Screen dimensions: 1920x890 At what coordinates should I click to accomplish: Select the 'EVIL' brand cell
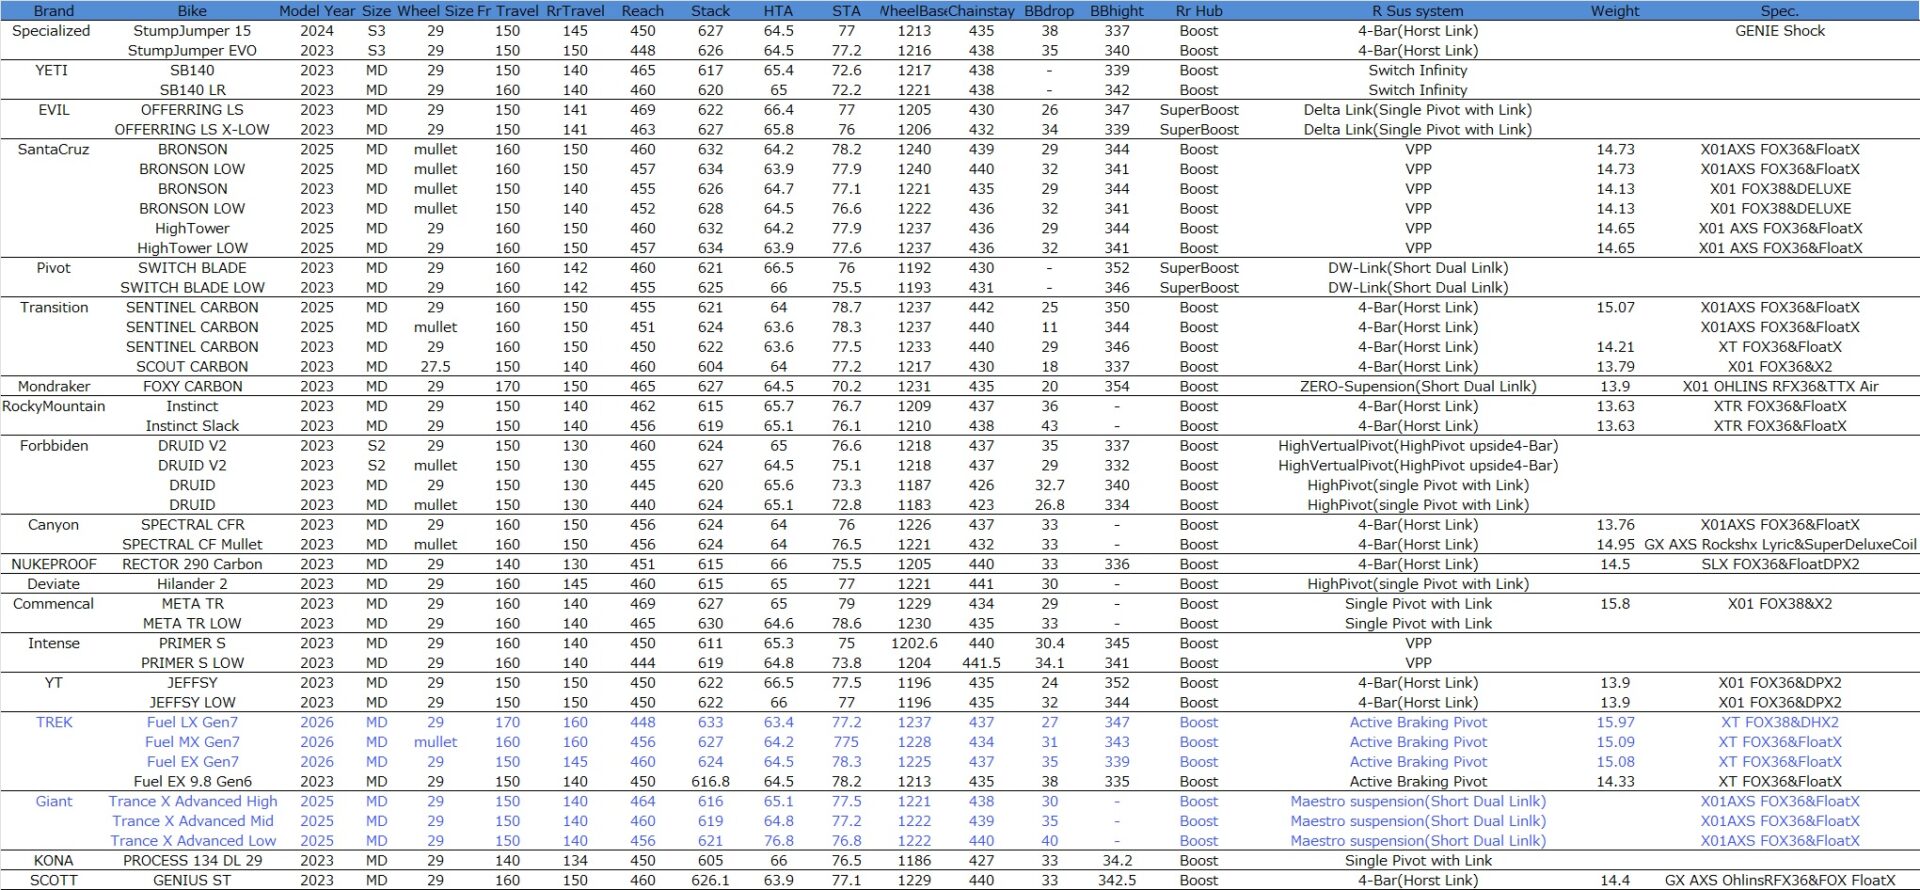pyautogui.click(x=54, y=110)
